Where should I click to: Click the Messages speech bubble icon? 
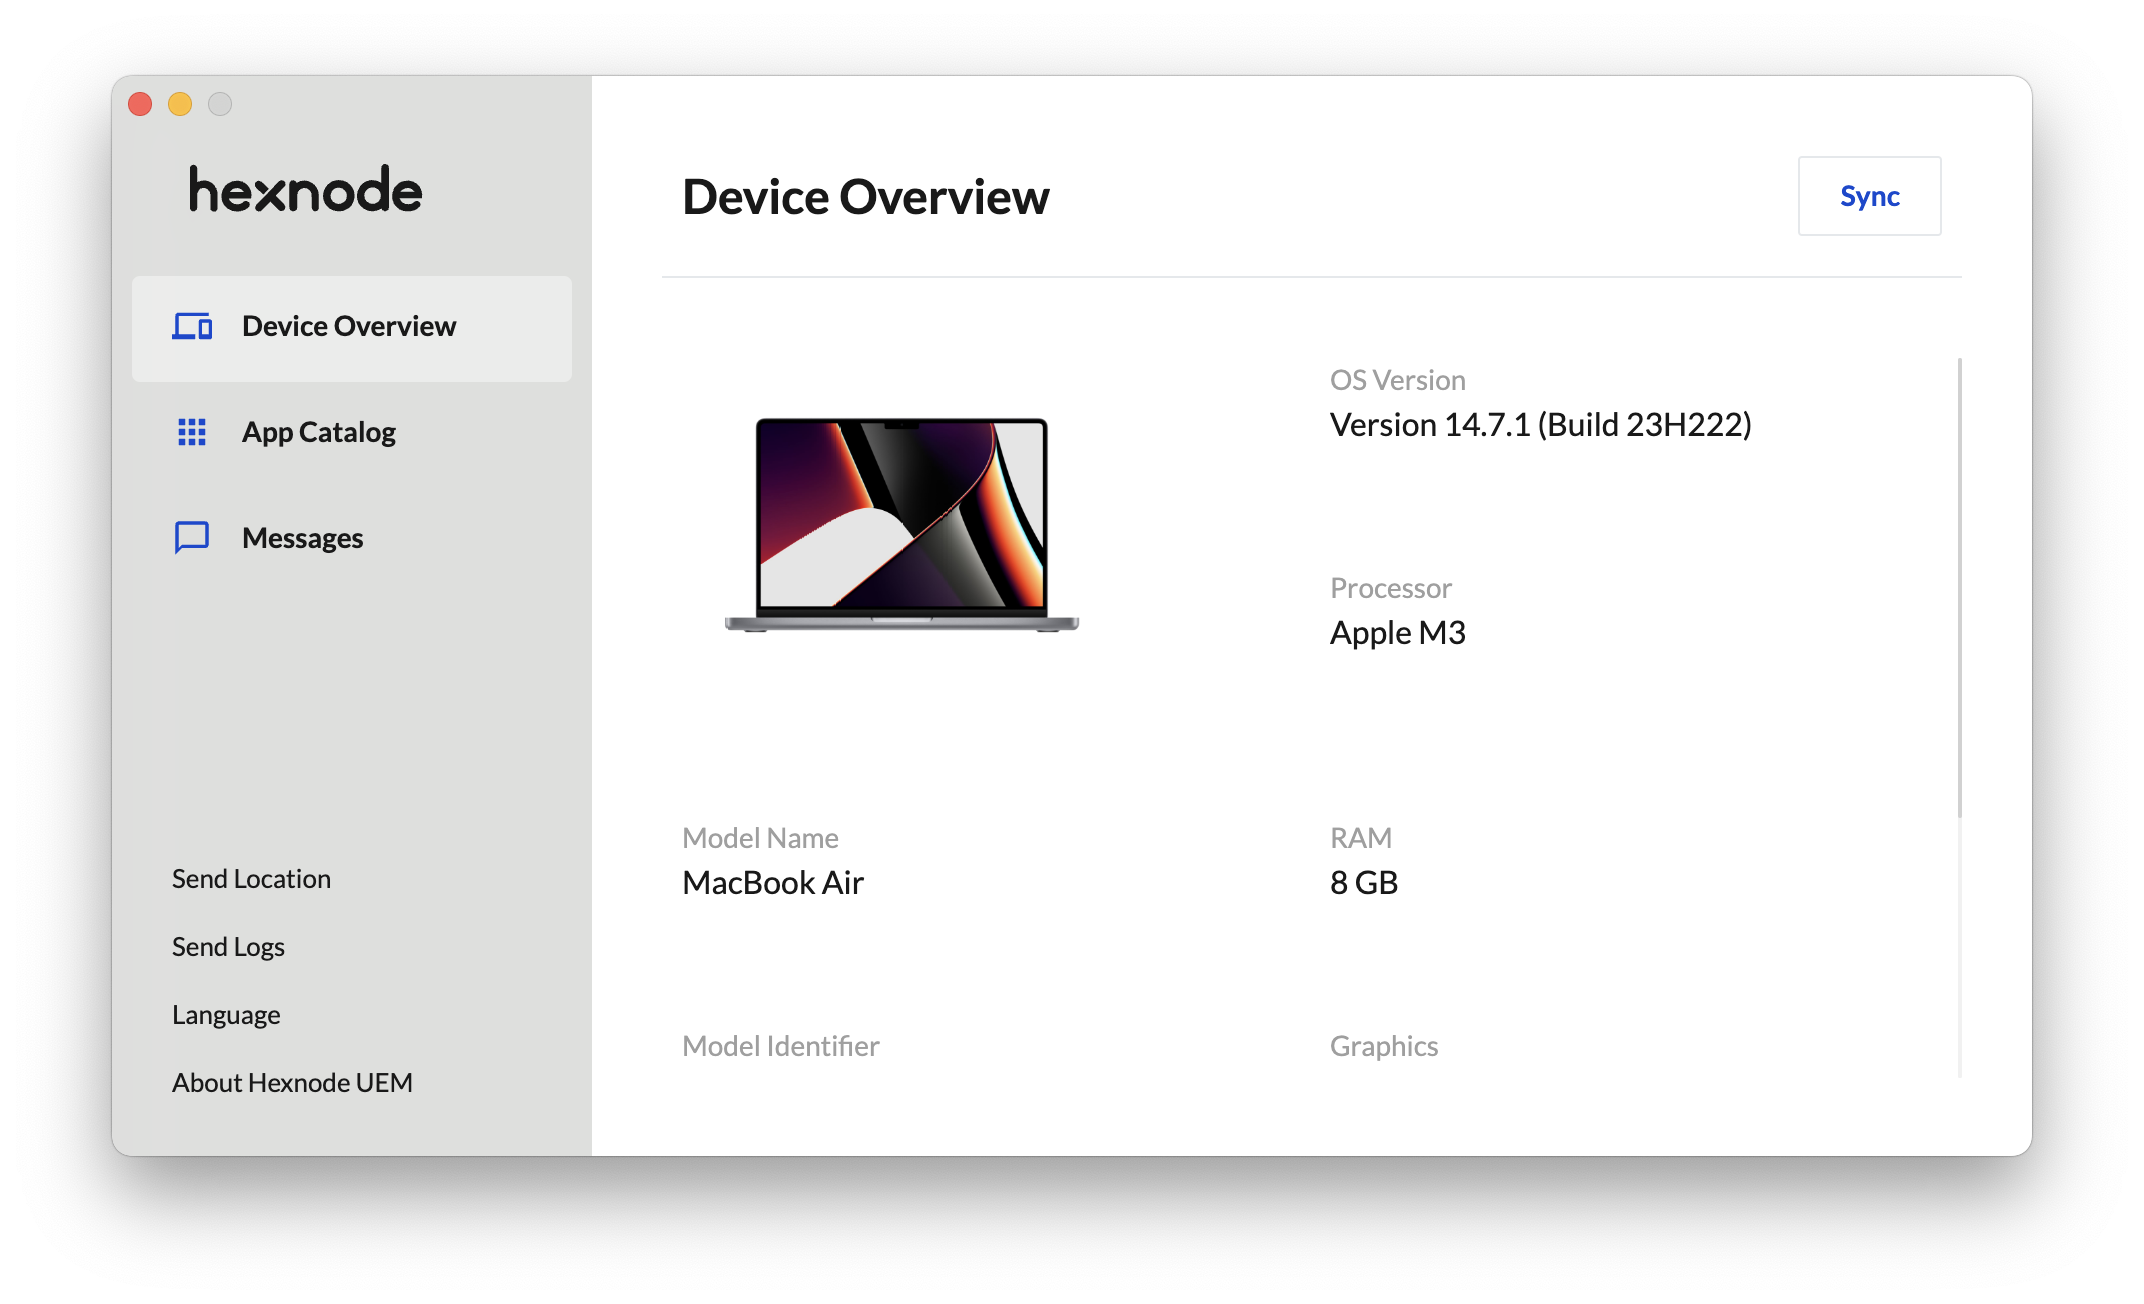point(192,537)
